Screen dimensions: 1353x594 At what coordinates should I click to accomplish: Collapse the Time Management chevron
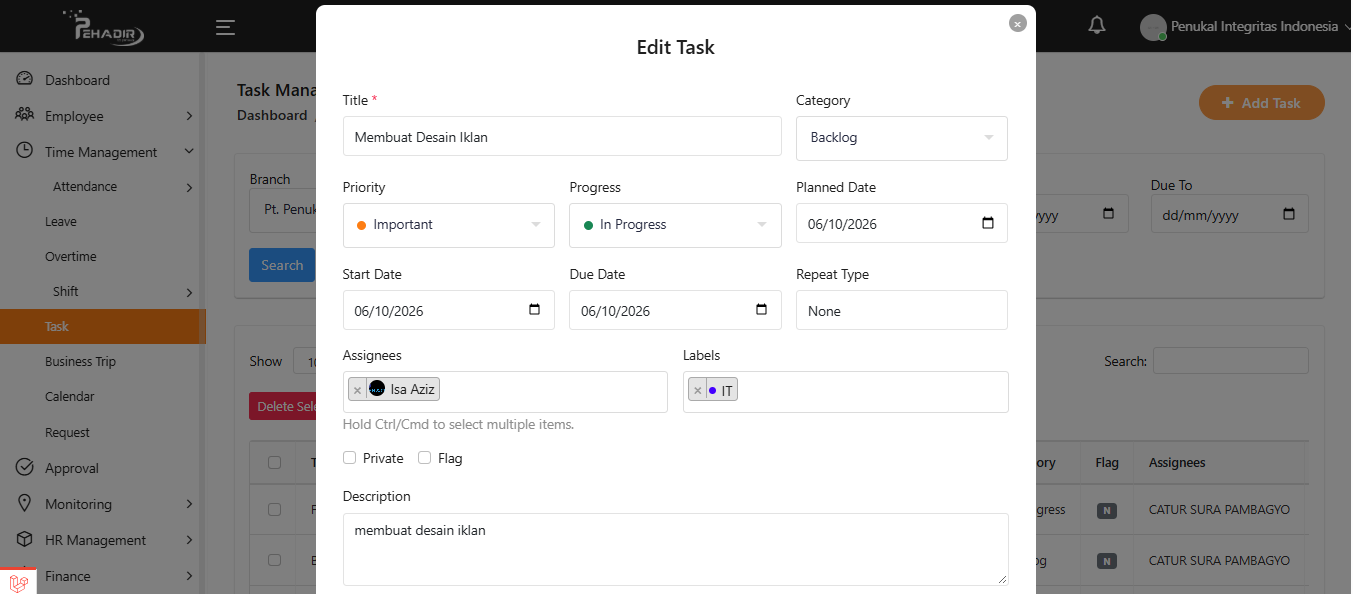point(189,152)
